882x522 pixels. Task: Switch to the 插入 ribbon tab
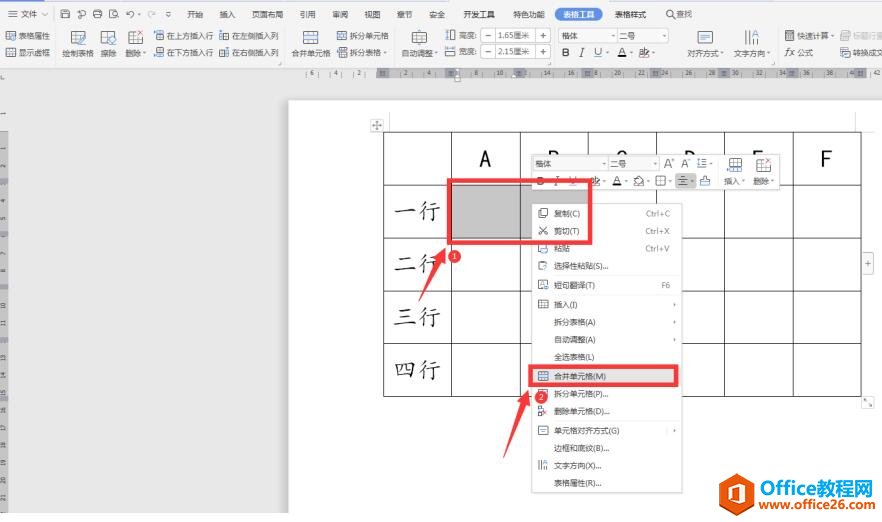pyautogui.click(x=227, y=14)
